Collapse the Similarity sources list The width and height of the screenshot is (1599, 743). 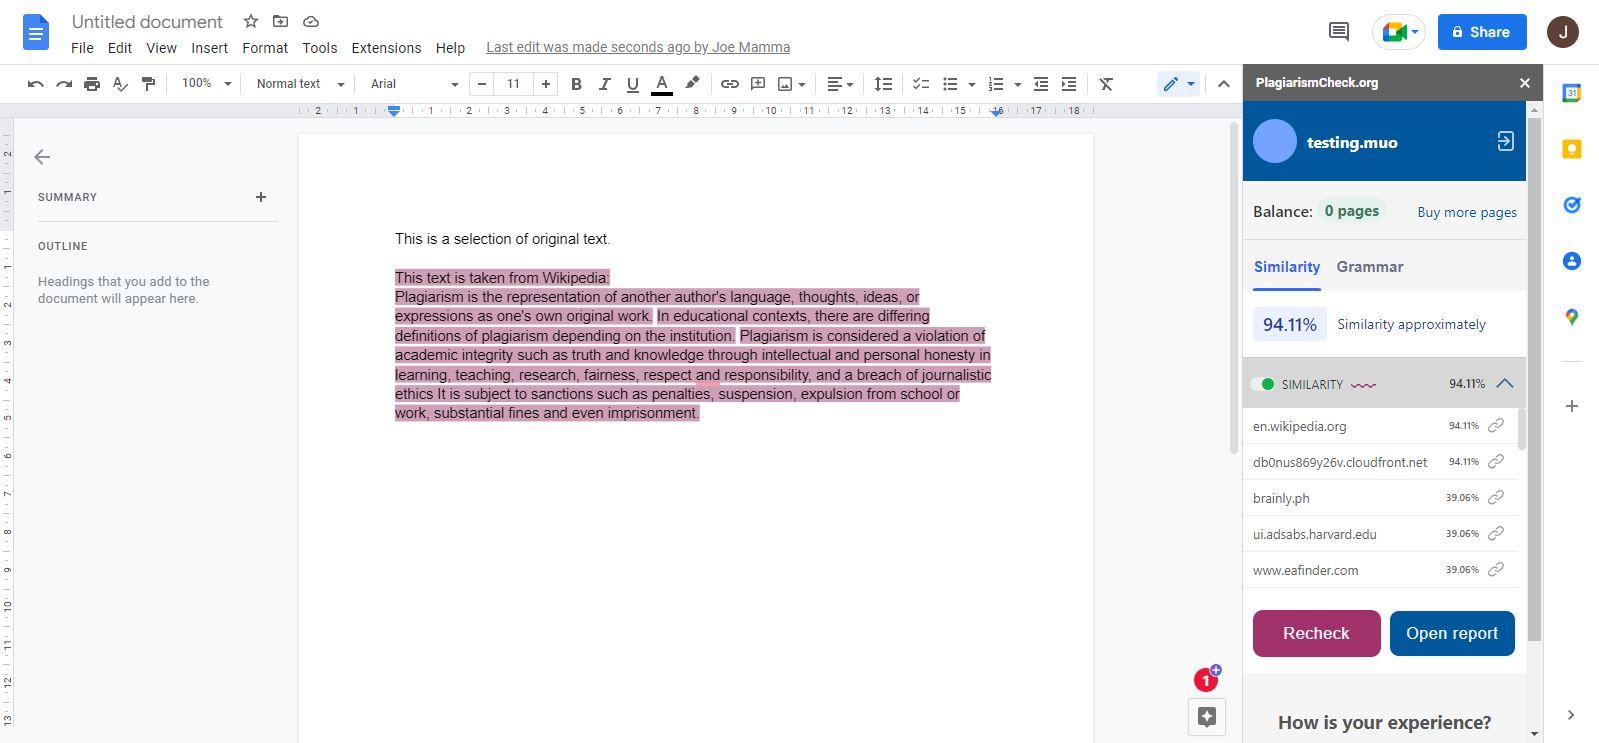tap(1505, 384)
